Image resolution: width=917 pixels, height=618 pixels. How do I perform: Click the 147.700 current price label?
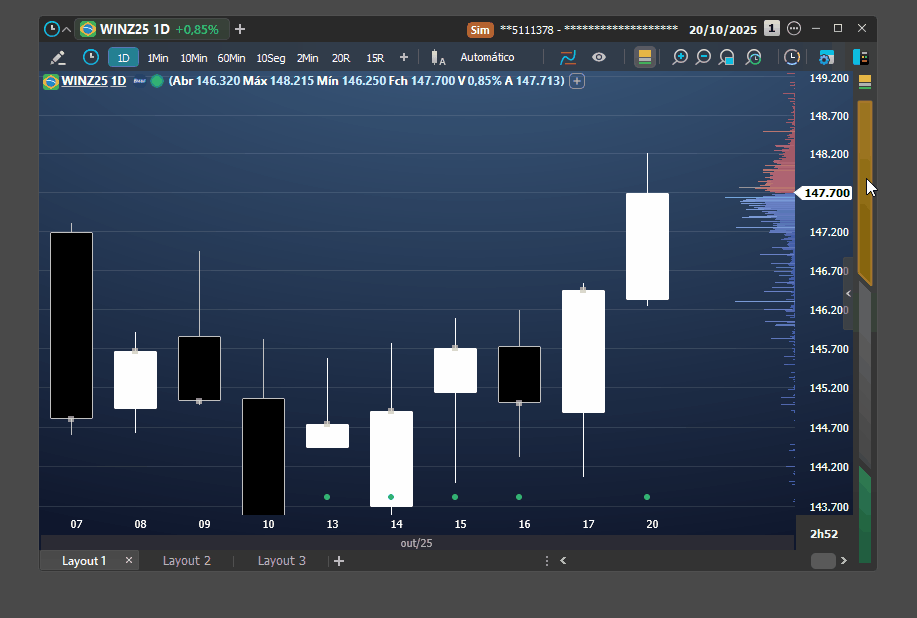[826, 193]
